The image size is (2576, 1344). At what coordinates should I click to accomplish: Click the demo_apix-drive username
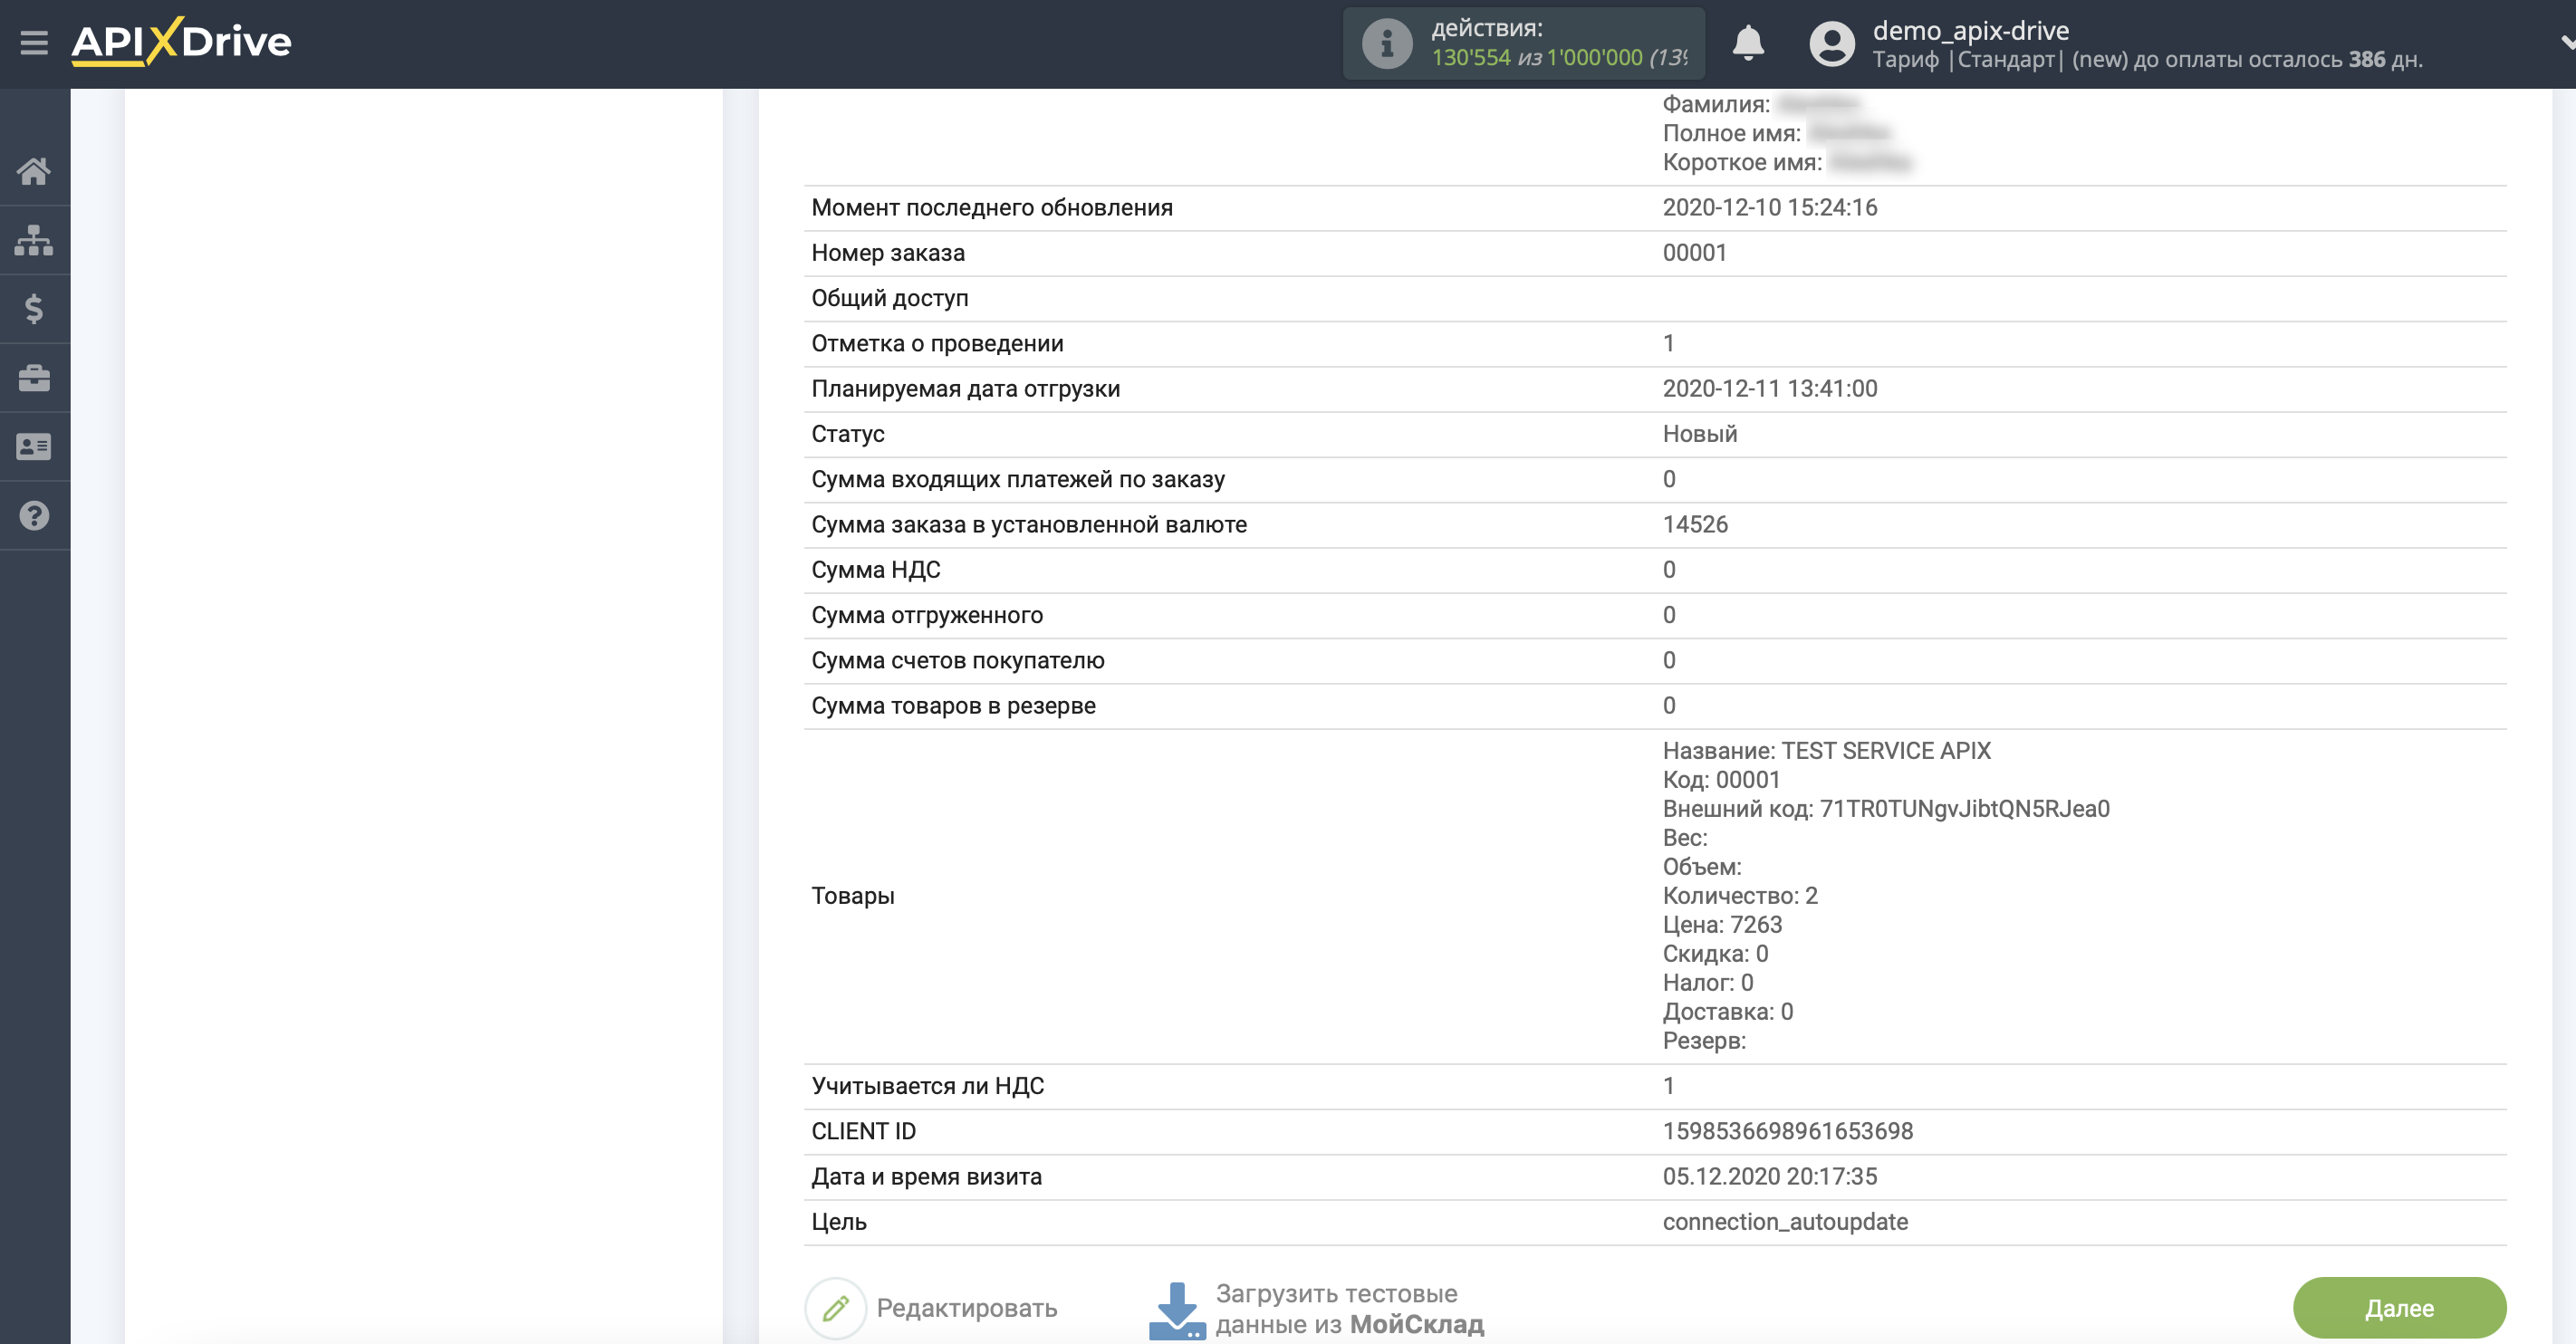[x=1970, y=30]
